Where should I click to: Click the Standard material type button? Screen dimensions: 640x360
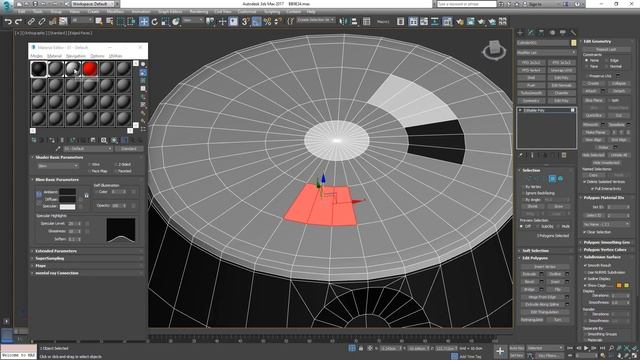(x=129, y=149)
